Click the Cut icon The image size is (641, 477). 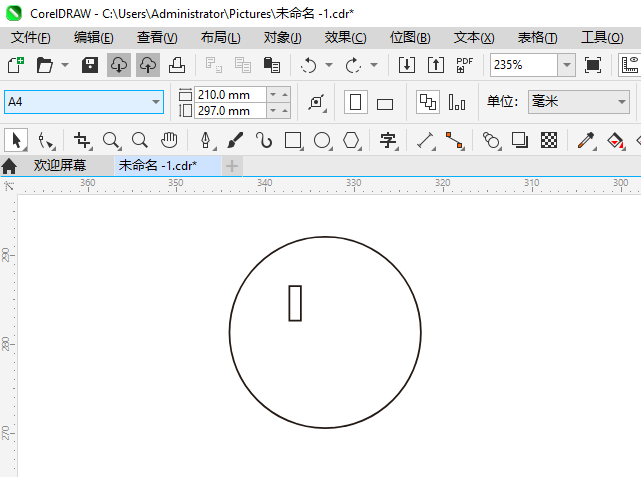pos(213,65)
